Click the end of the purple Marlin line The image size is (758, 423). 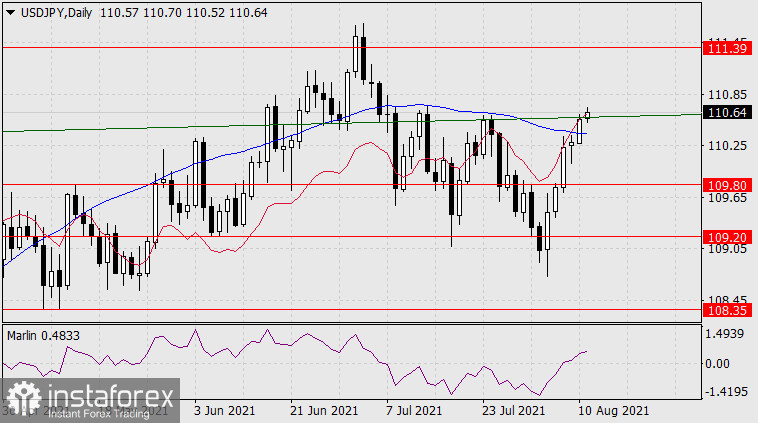point(587,352)
